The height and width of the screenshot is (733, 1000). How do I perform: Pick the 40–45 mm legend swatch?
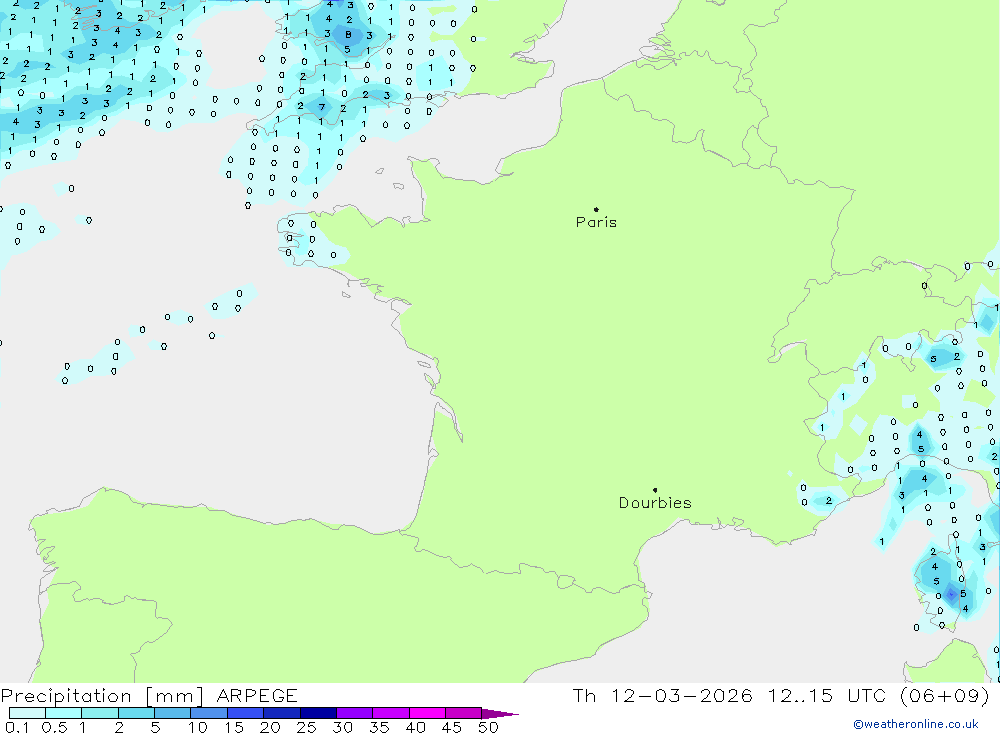click(x=427, y=713)
